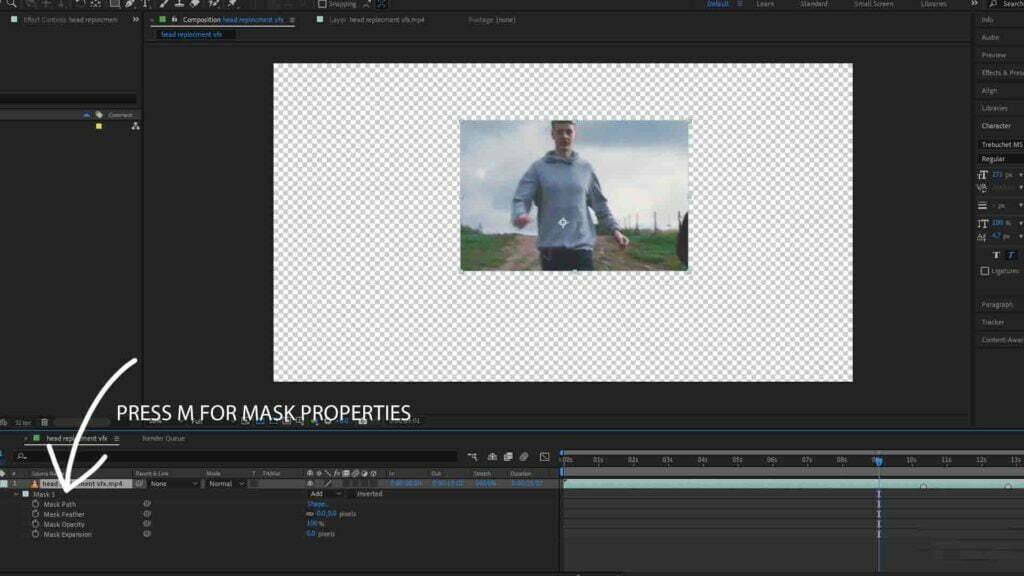Collapse the Mask 1 group
Image resolution: width=1024 pixels, height=576 pixels.
[x=16, y=494]
